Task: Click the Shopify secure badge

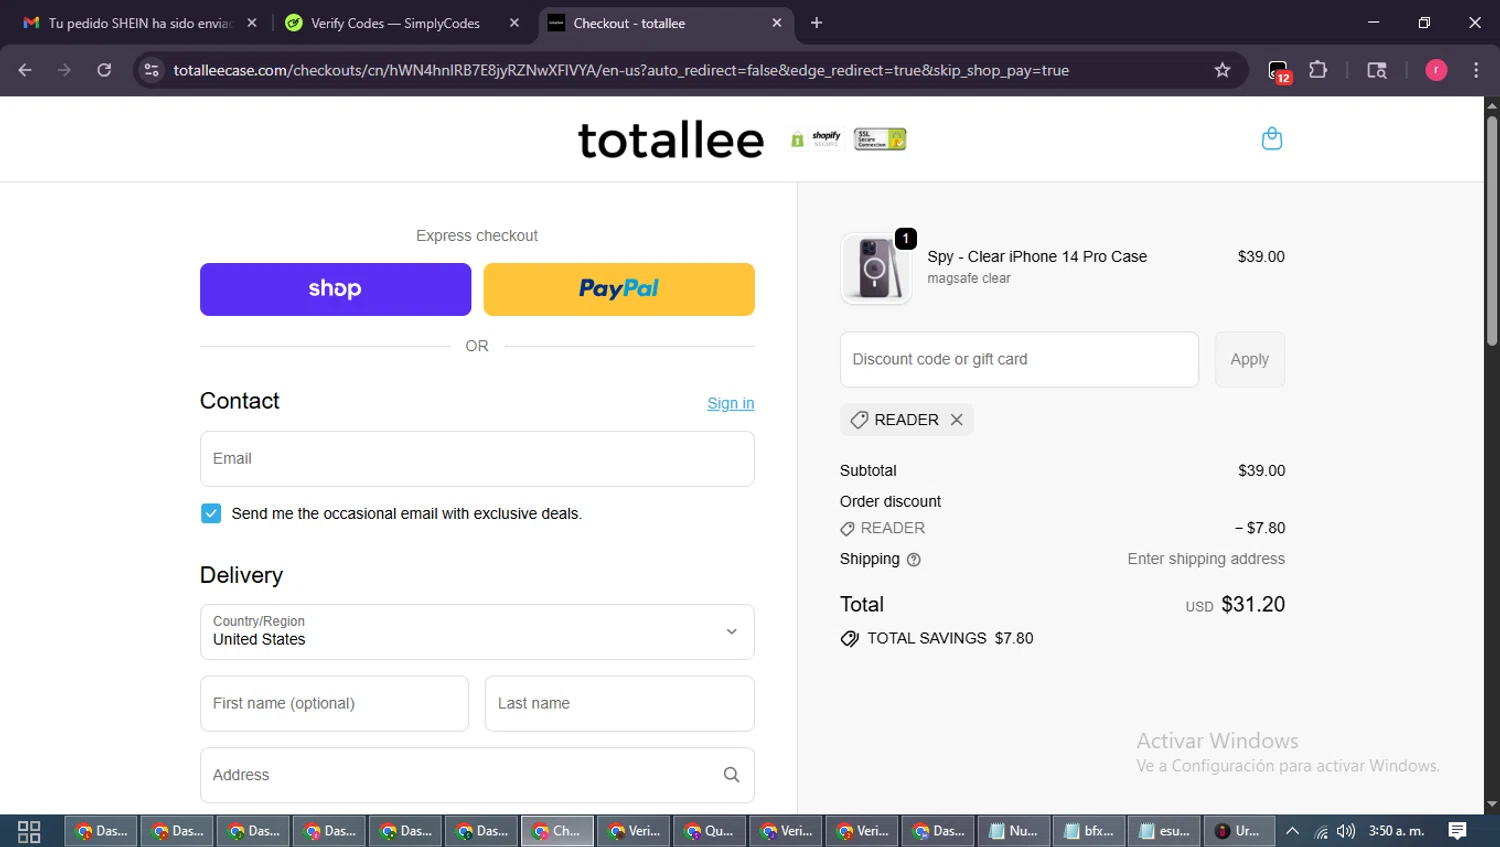Action: 816,139
